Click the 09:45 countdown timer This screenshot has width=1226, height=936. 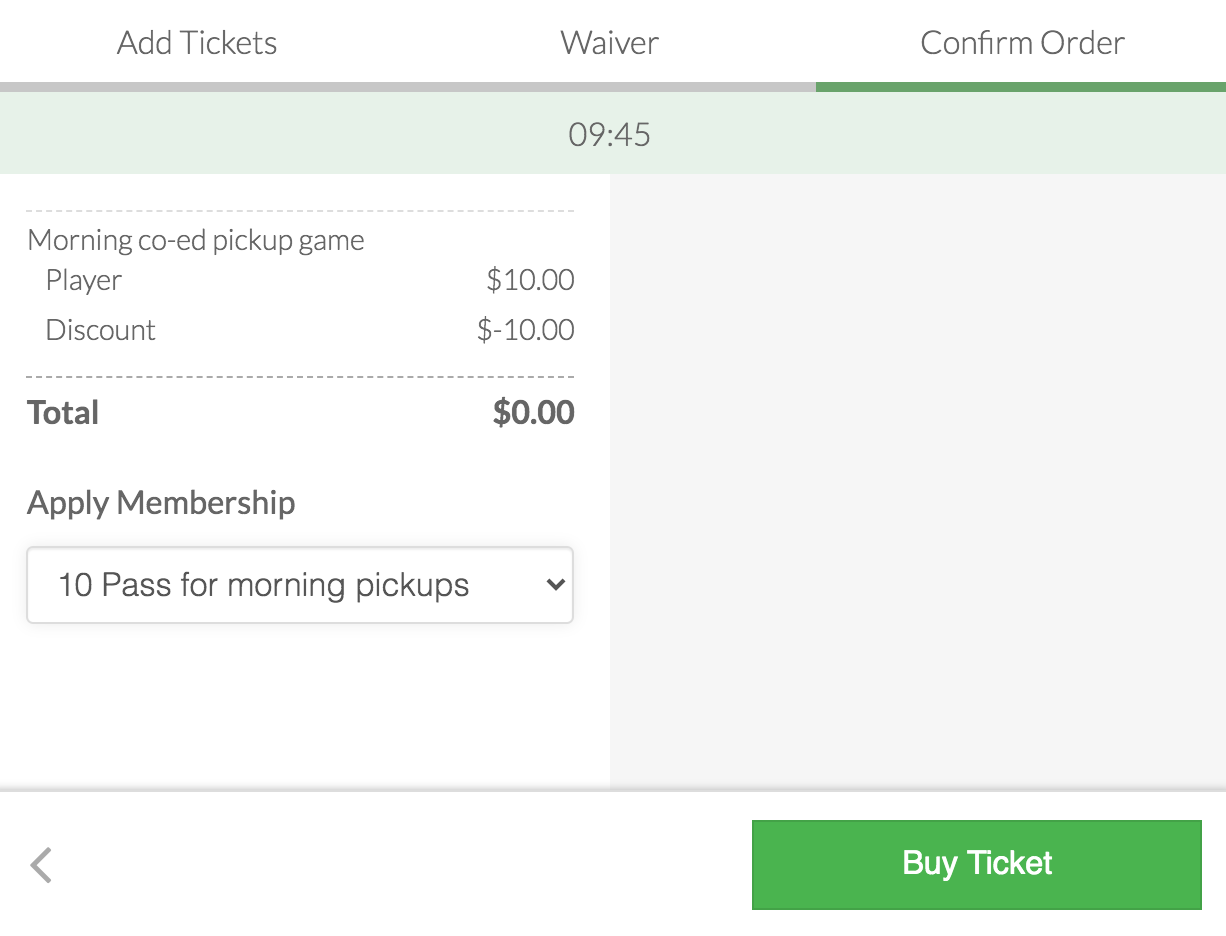[x=610, y=134]
